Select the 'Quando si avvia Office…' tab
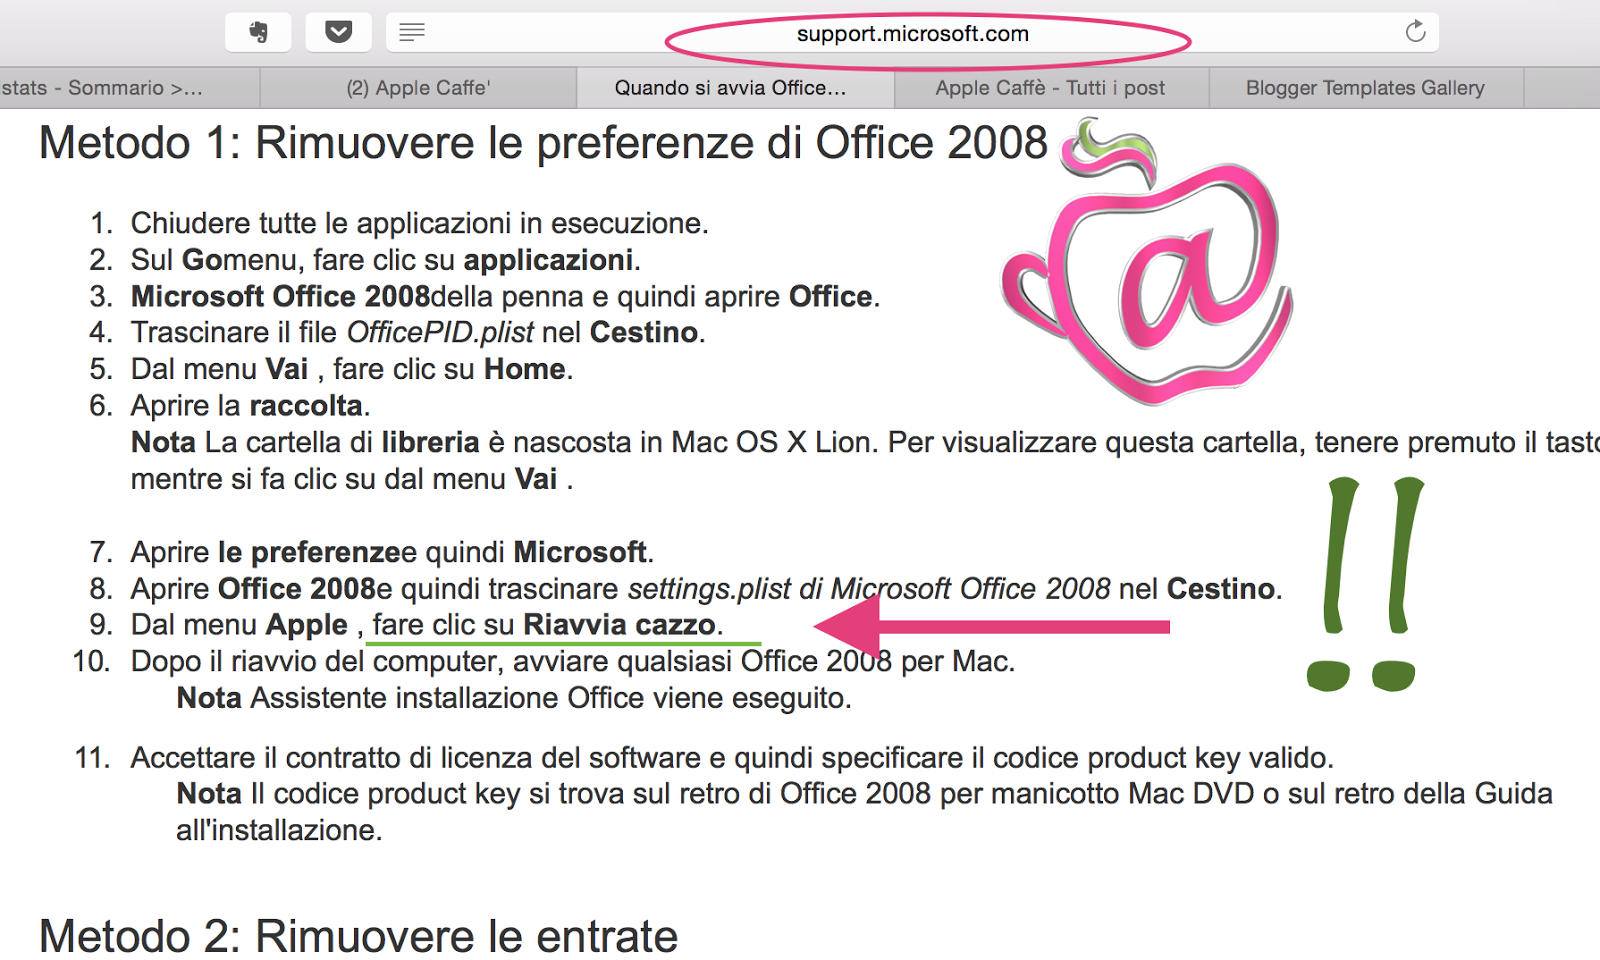1600x960 pixels. coord(735,88)
